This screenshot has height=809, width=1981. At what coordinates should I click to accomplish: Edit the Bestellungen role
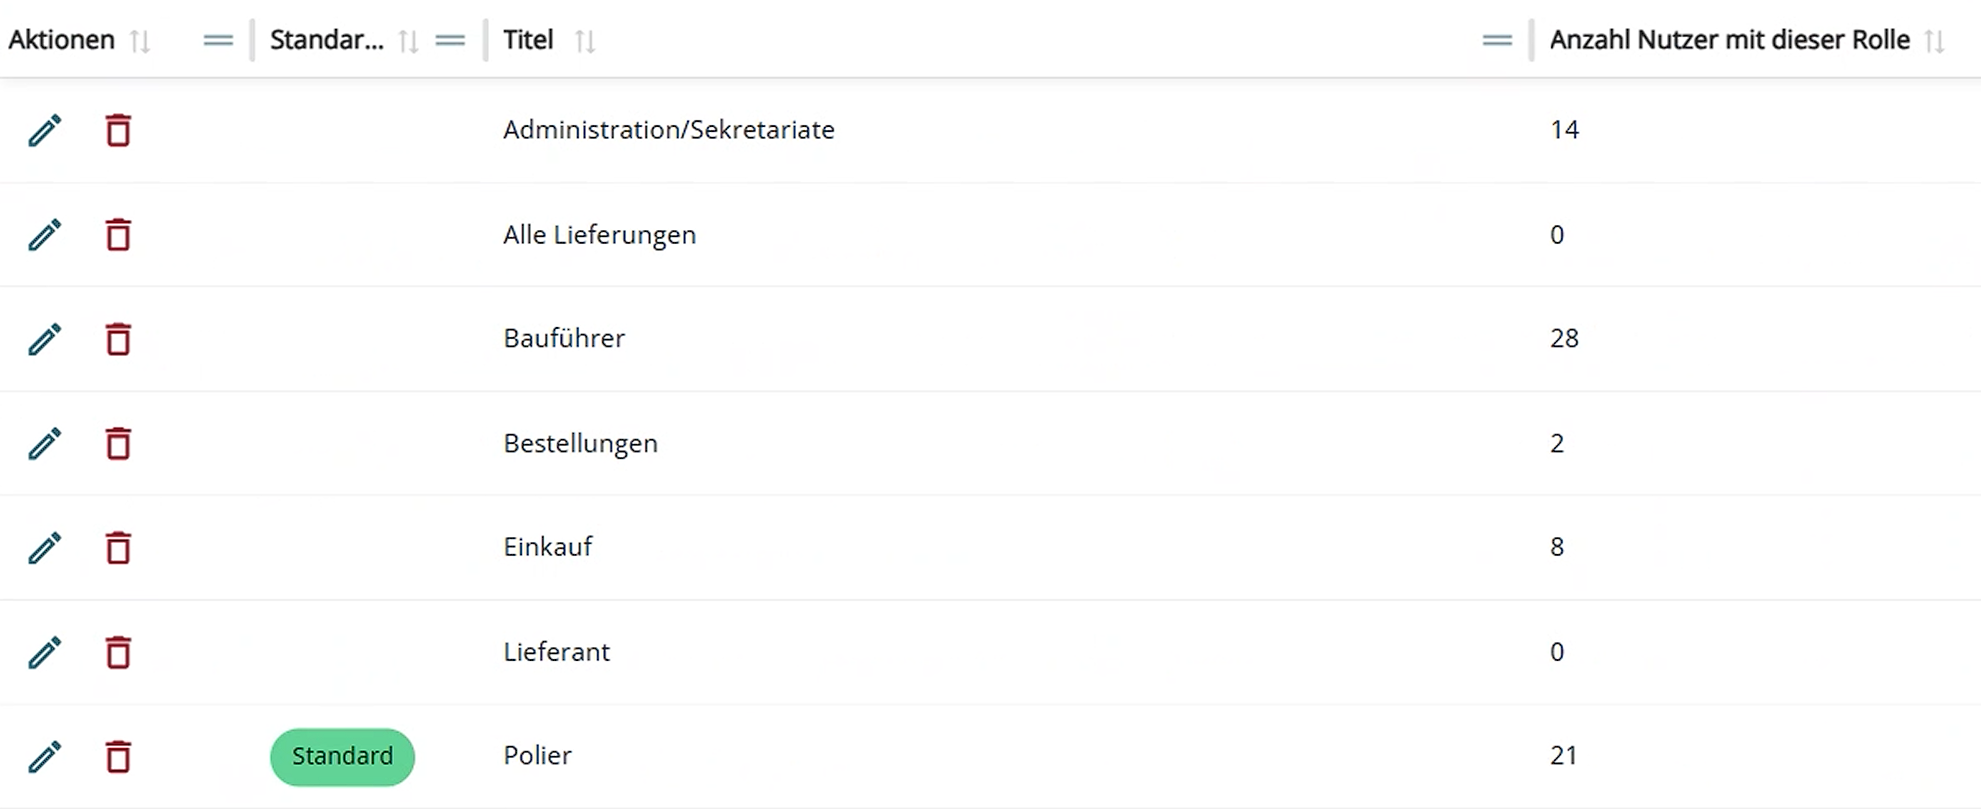(44, 444)
